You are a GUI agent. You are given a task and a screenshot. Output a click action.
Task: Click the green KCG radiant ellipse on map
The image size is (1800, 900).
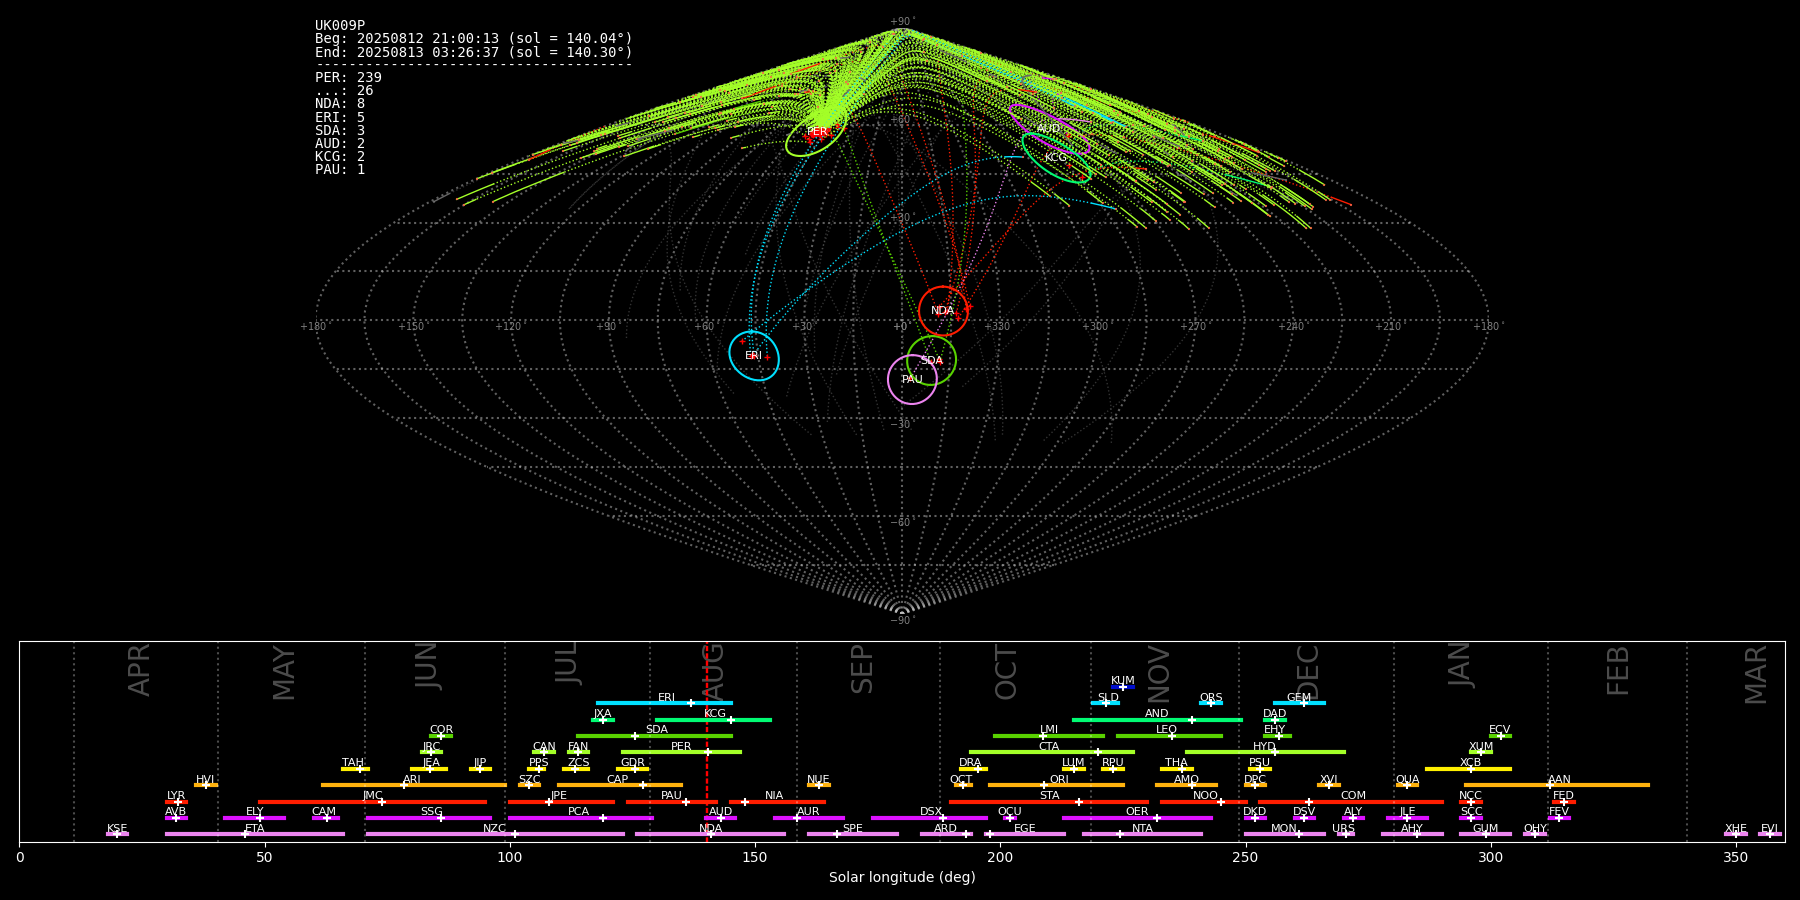tap(1056, 158)
